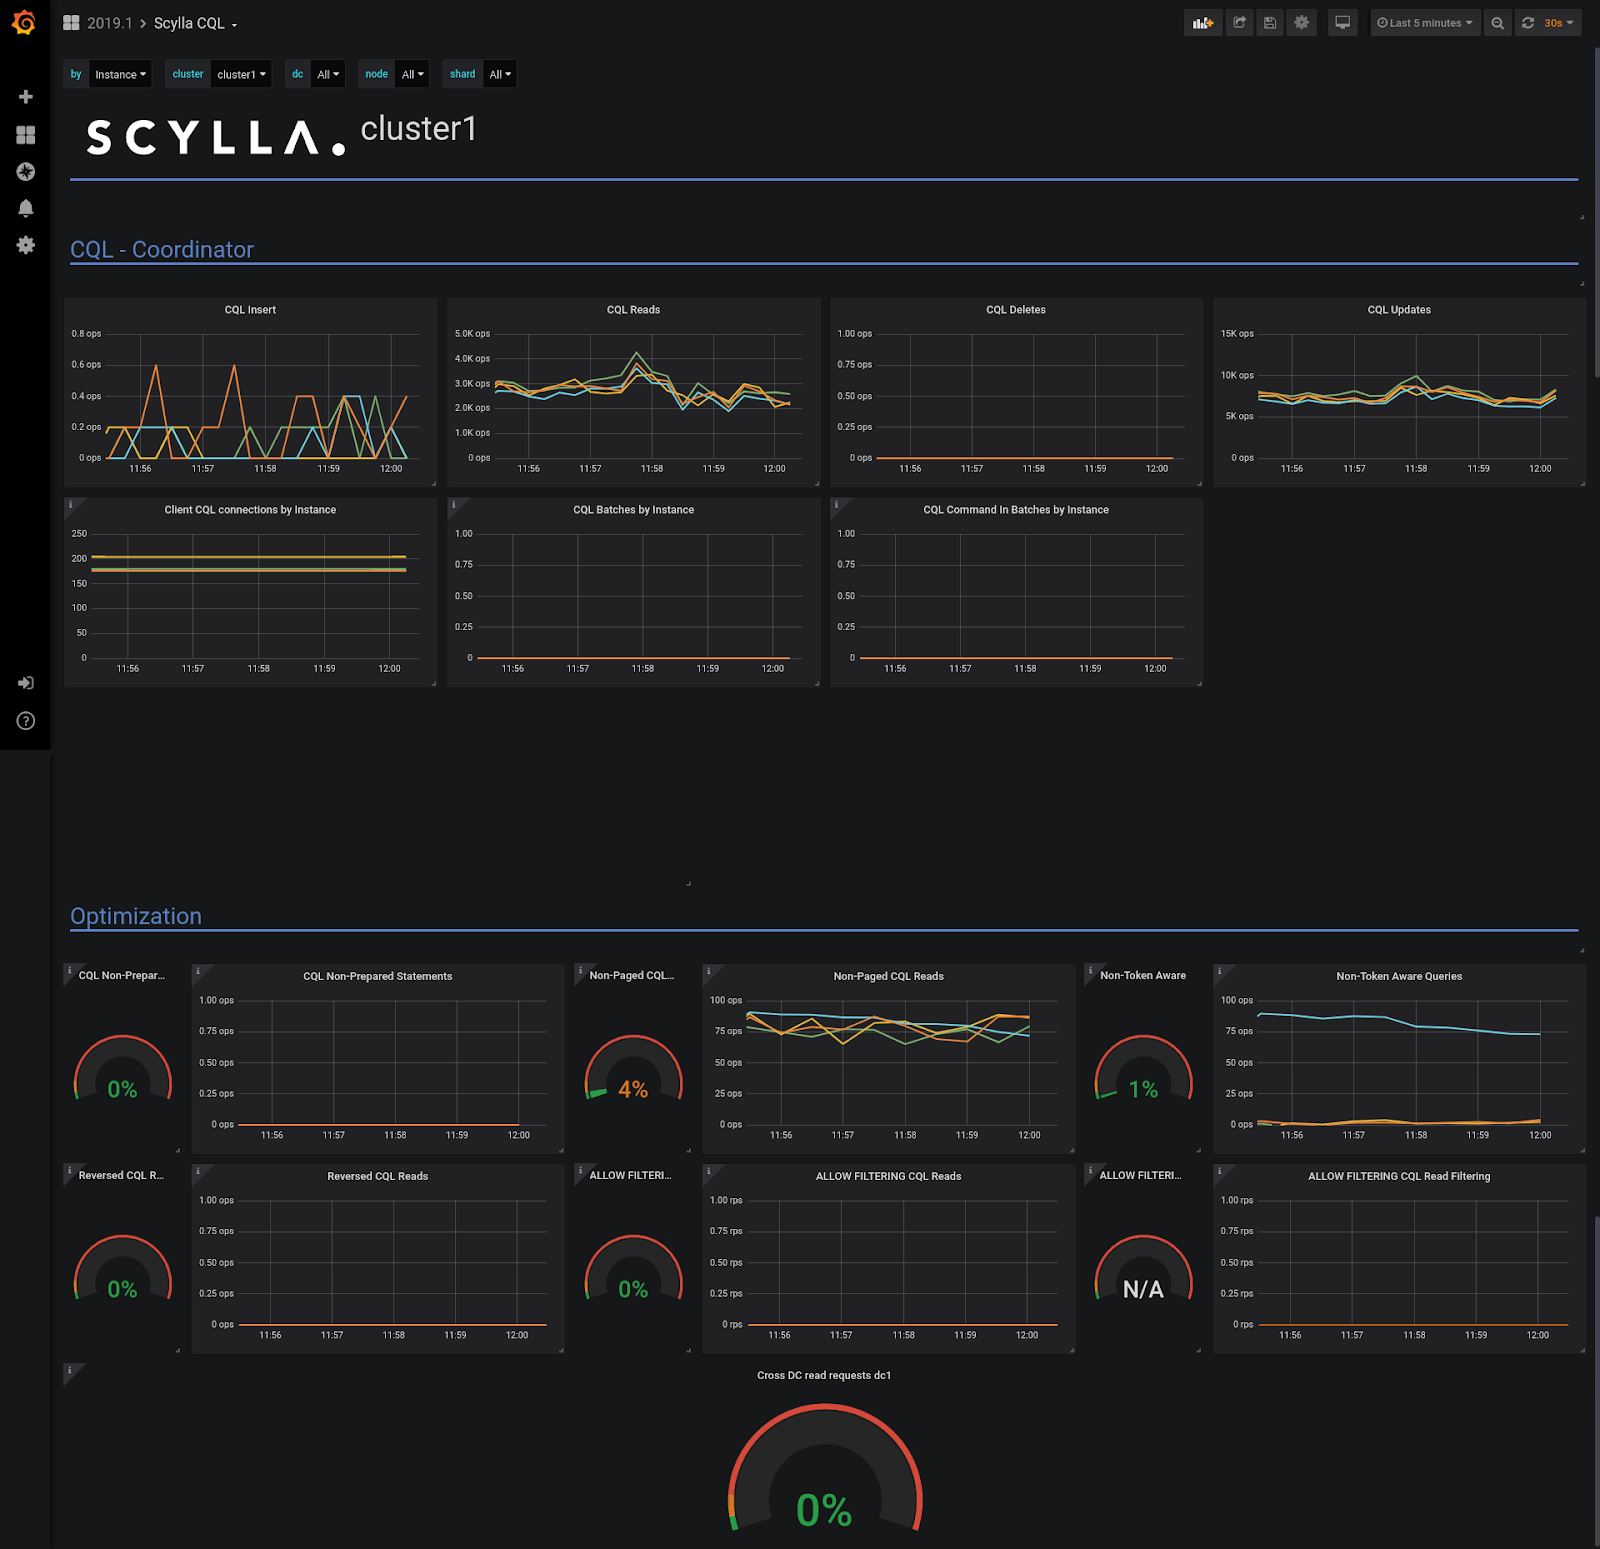
Task: Click the Share dashboard icon
Action: [x=1239, y=23]
